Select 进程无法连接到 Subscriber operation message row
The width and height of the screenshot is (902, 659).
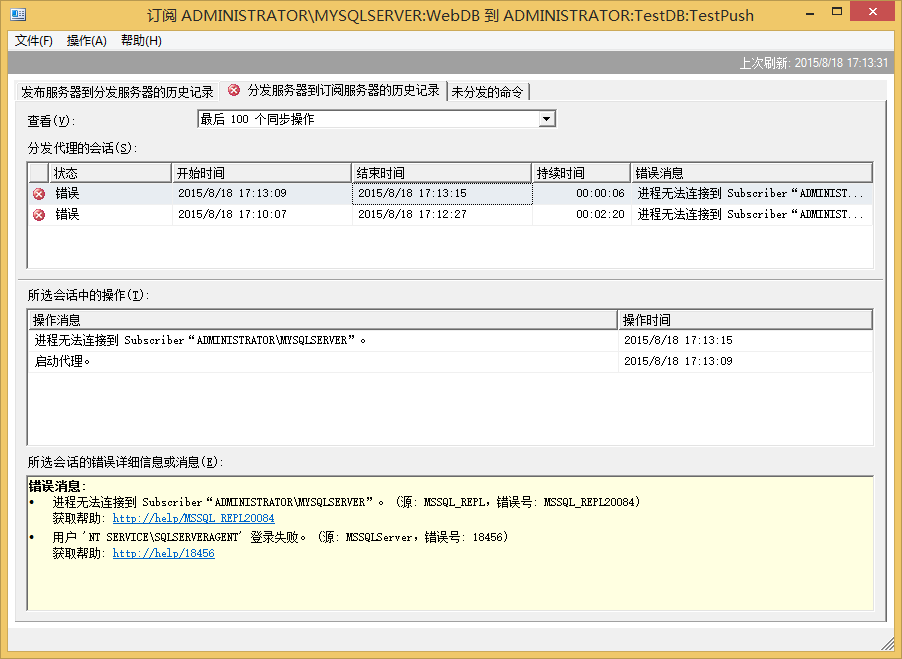point(450,340)
